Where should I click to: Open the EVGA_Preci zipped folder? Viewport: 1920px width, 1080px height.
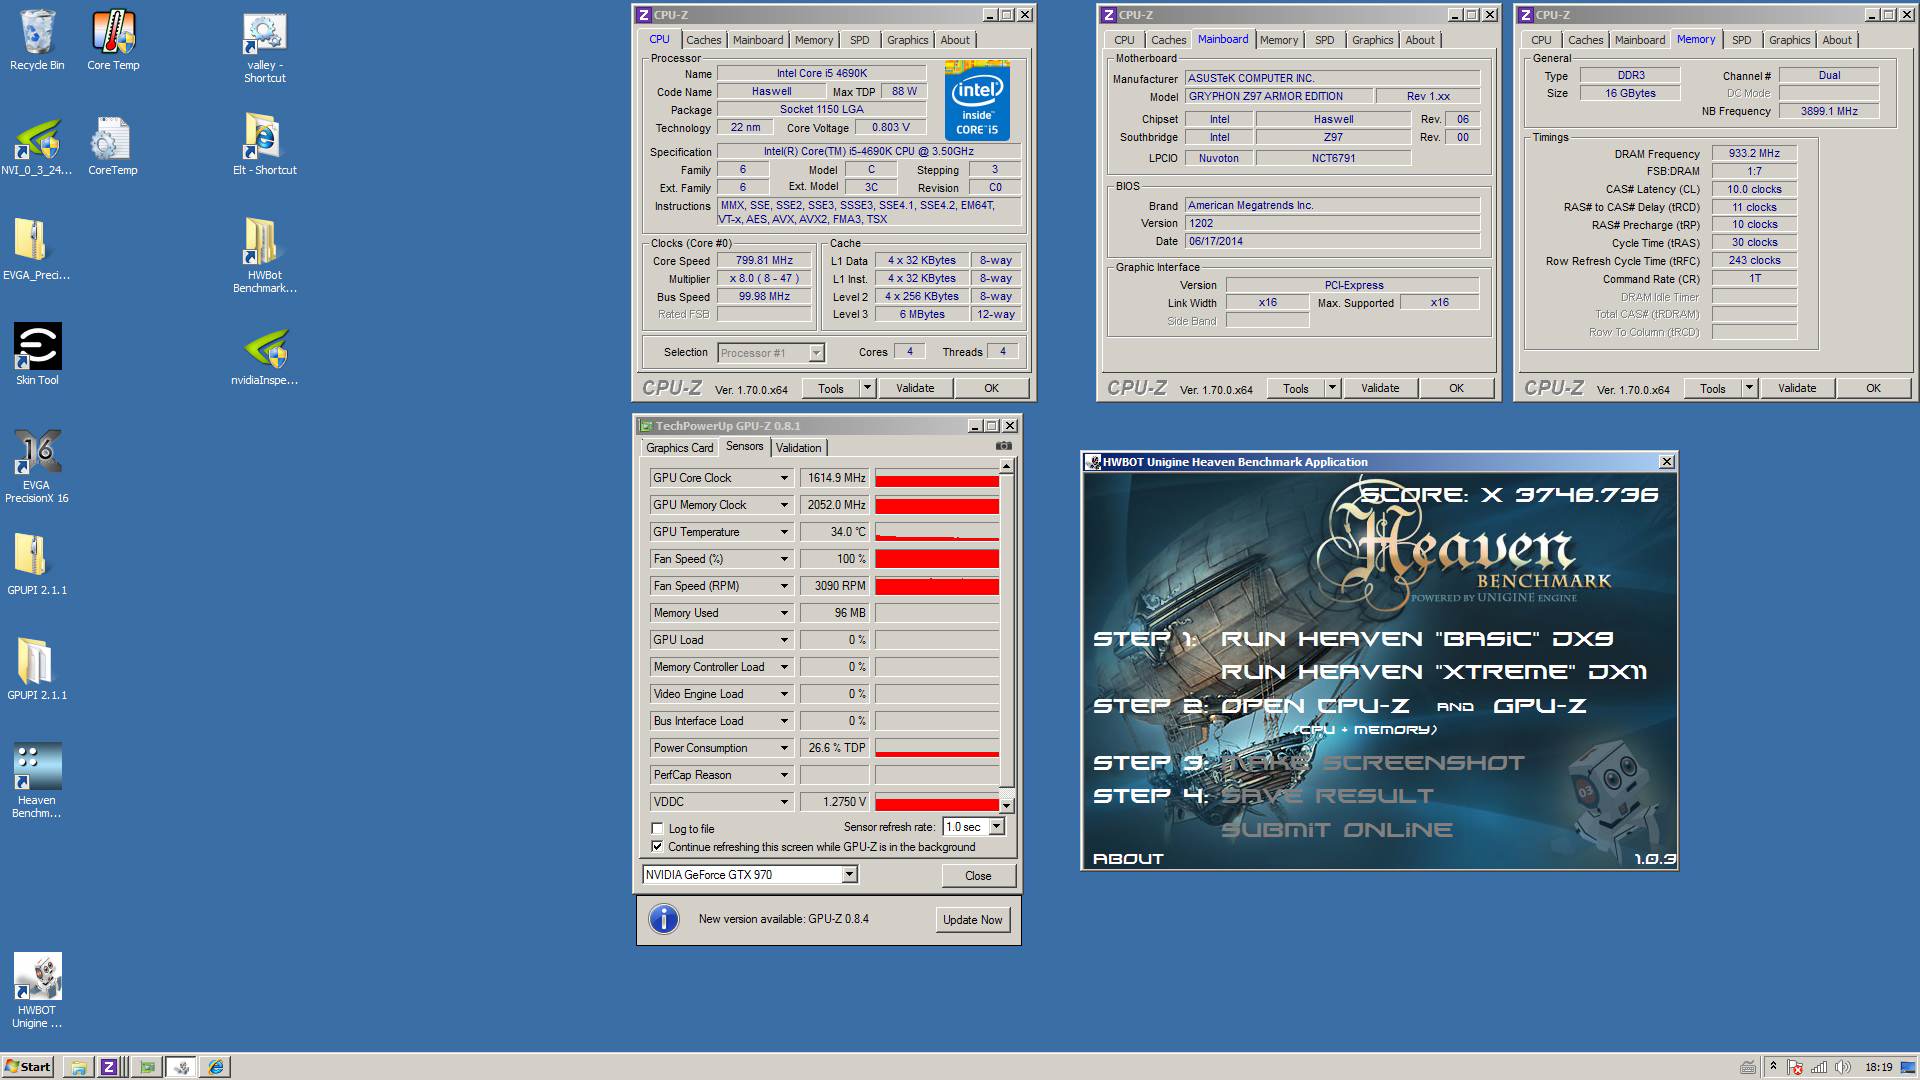(37, 250)
